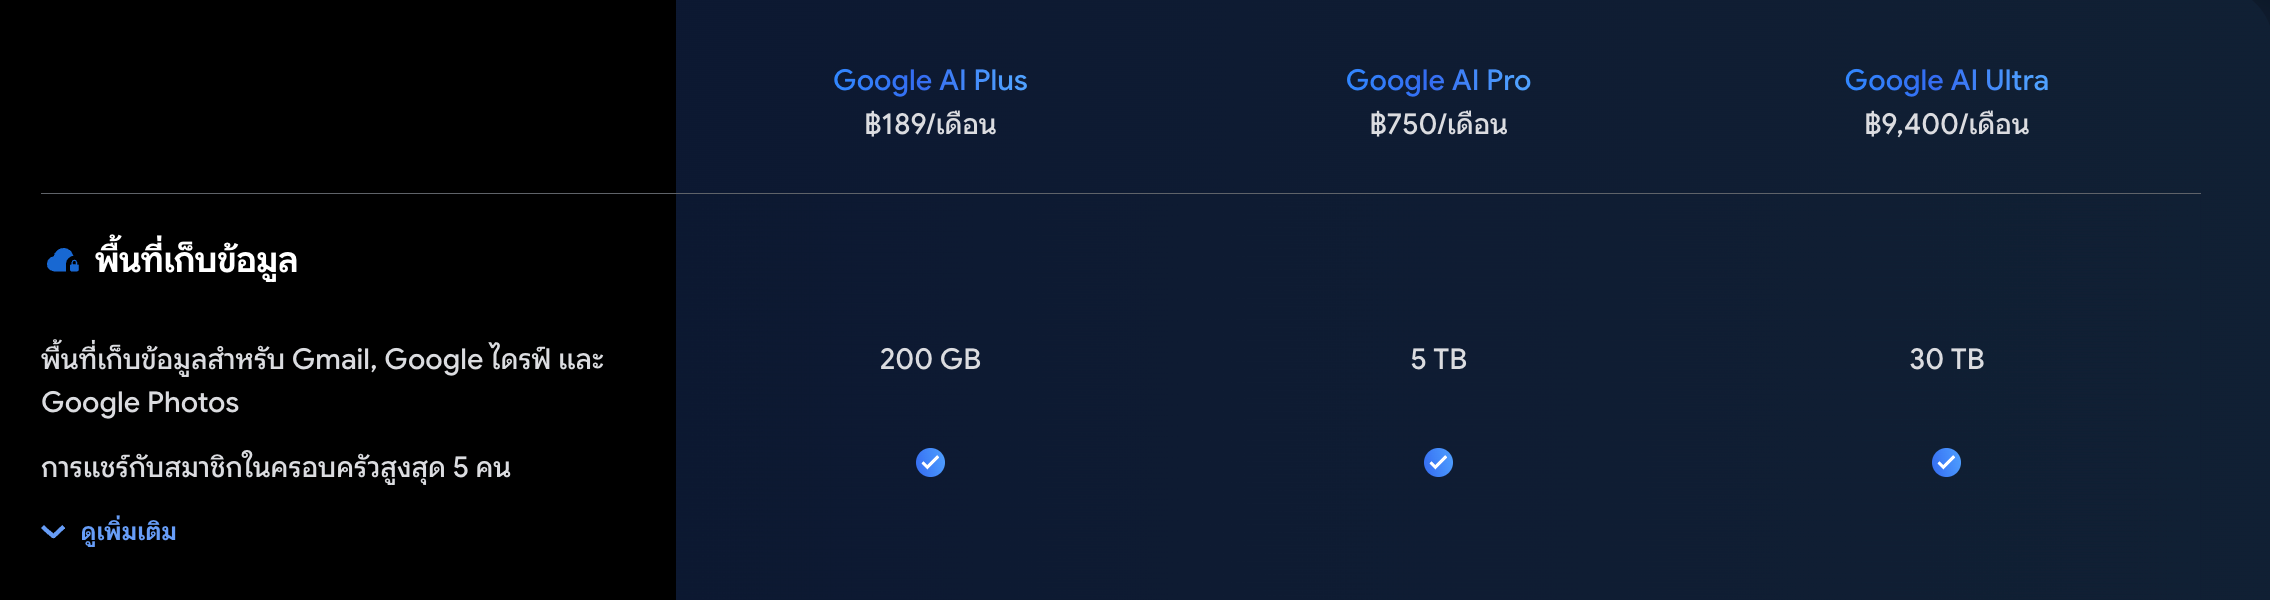Image resolution: width=2270 pixels, height=600 pixels.
Task: Expand the section with the ดูเพิ่มเติม chevron arrow
Action: pos(53,532)
